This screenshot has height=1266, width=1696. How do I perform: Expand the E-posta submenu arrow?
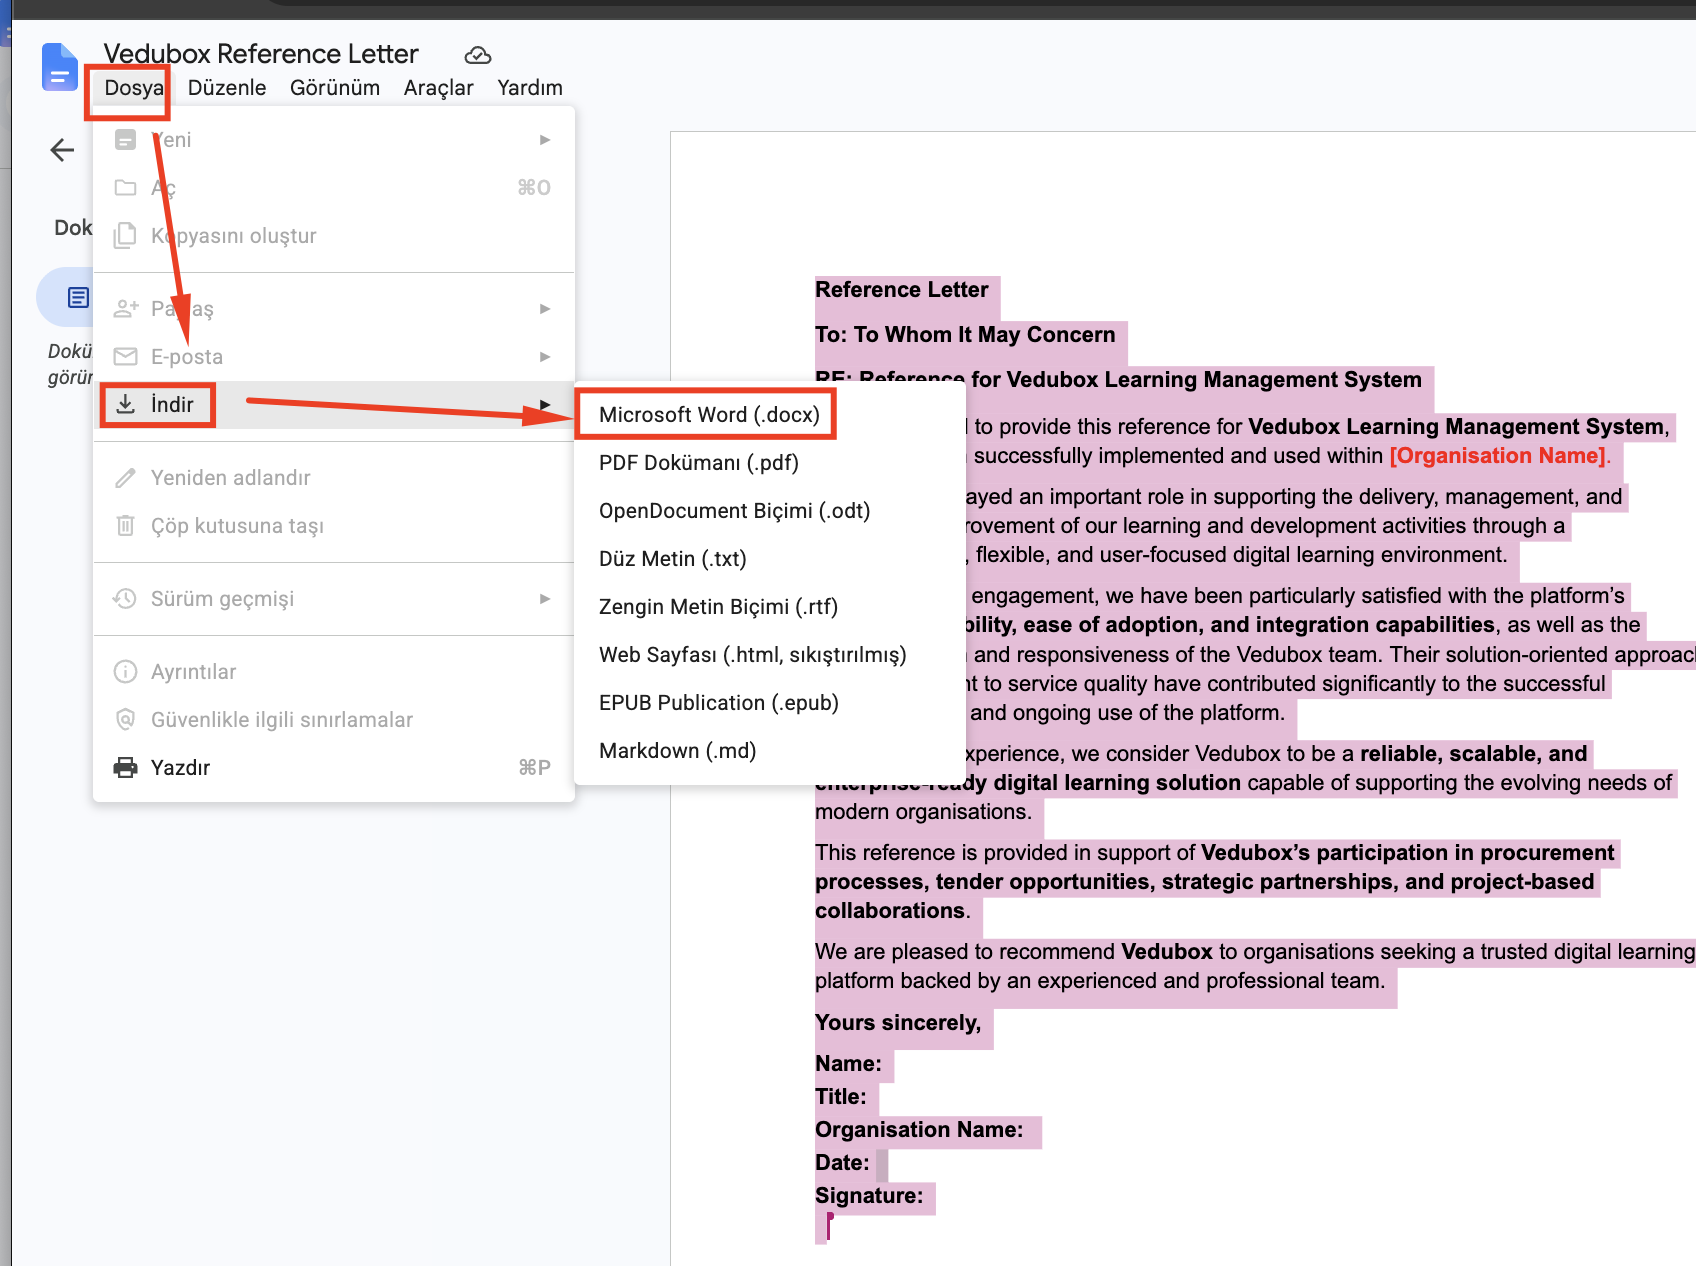click(545, 357)
